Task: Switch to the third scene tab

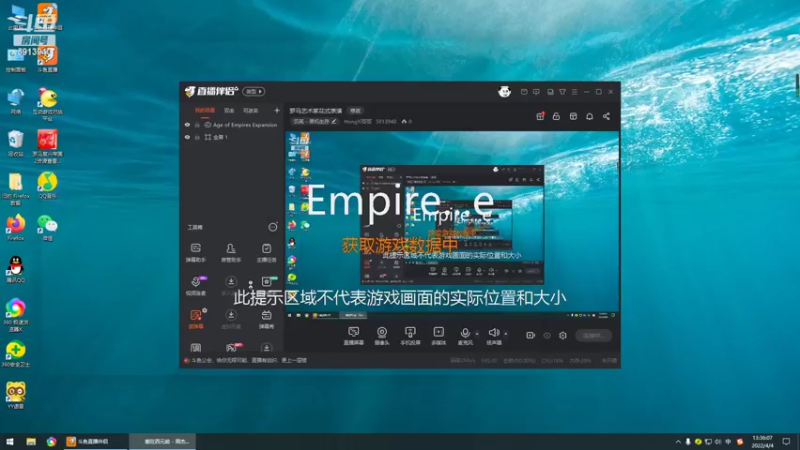Action: 251,111
